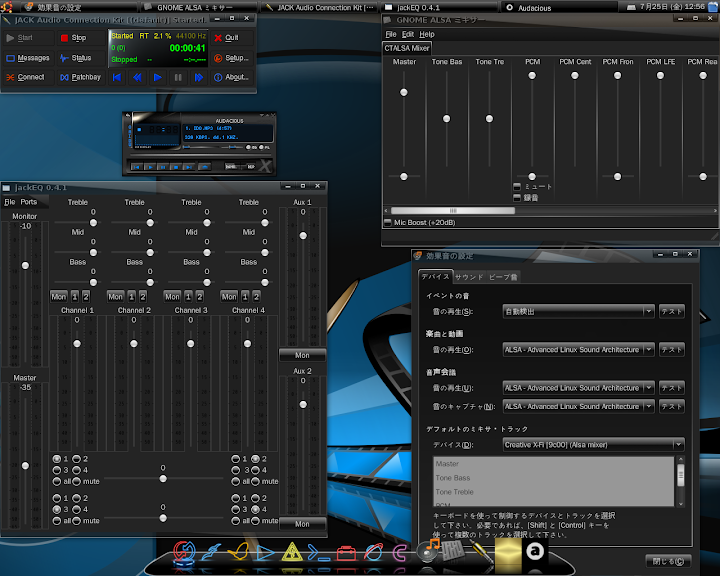Select the CTALSA Mixer tab

coord(406,48)
